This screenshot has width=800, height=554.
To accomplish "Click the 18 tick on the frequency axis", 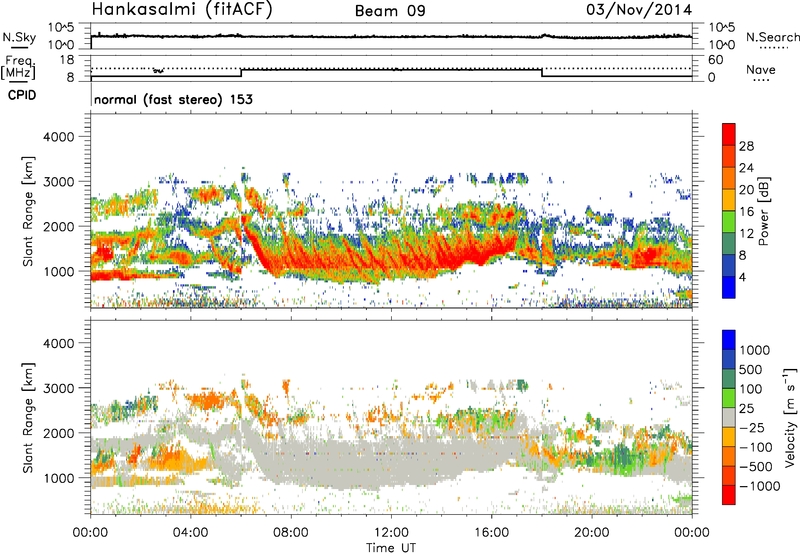I will pyautogui.click(x=67, y=60).
